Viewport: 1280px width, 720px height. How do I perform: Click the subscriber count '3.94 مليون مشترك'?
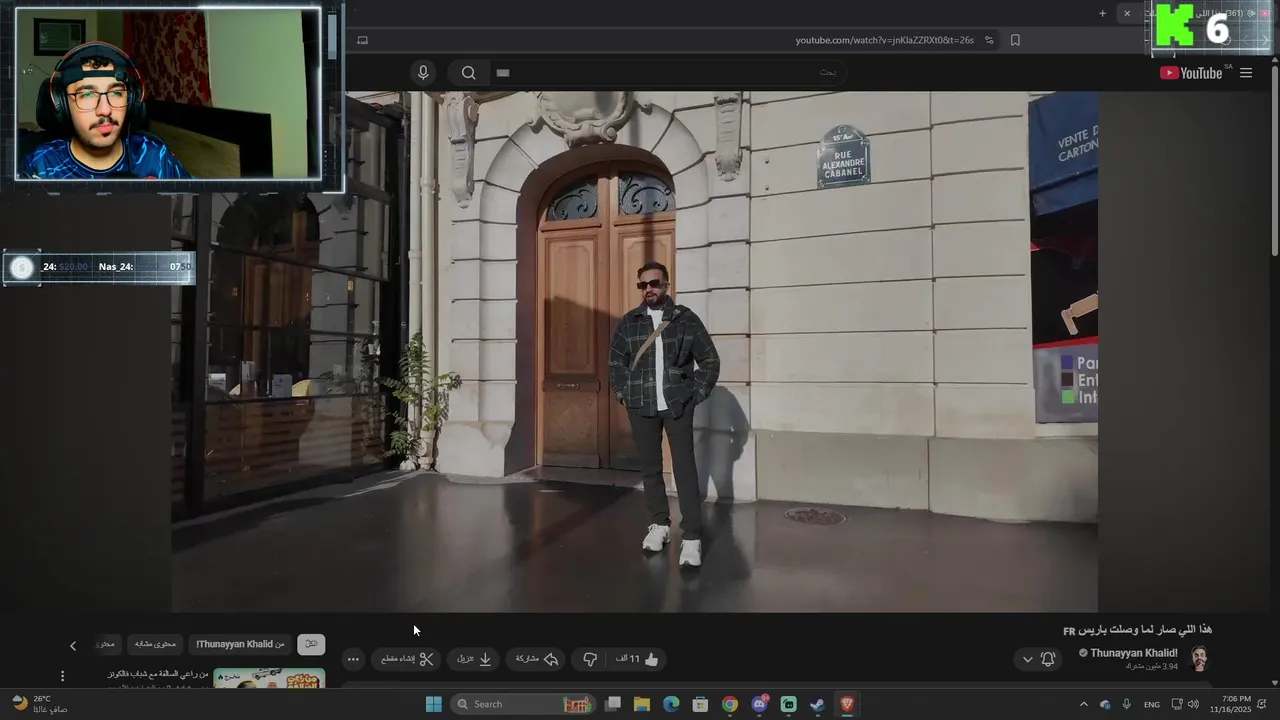coord(1152,666)
